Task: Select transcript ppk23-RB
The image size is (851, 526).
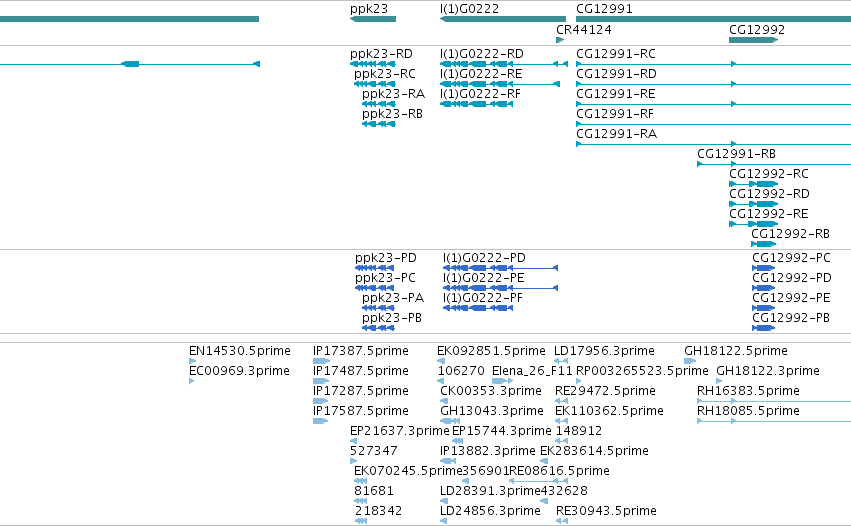Action: click(378, 124)
